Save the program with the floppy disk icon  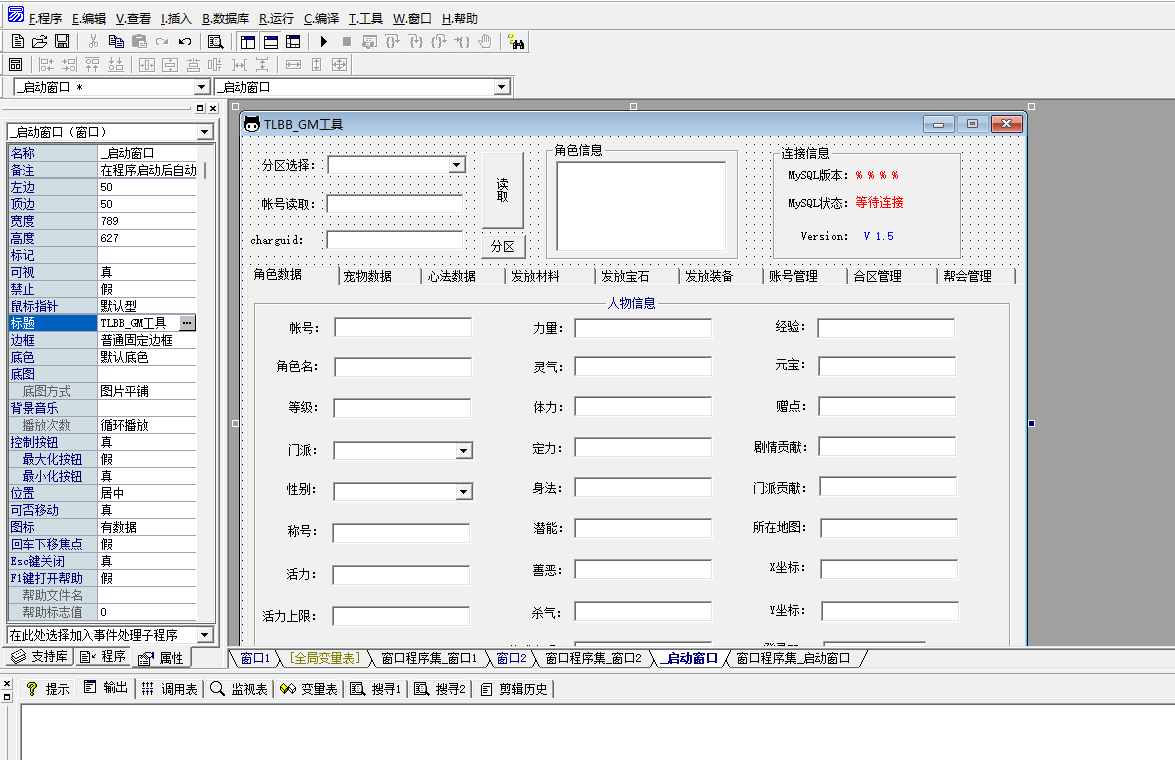coord(62,41)
